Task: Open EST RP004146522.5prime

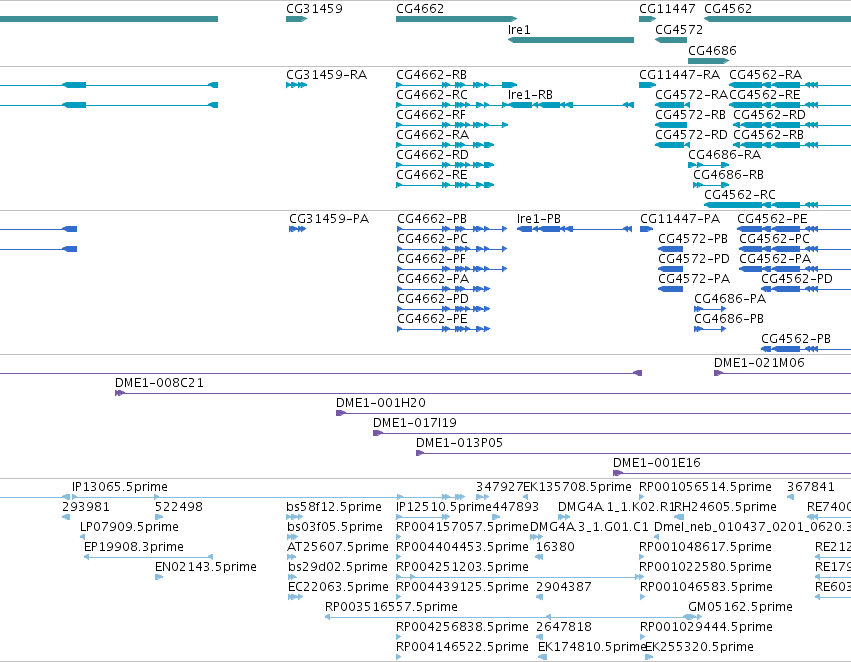Action: [x=462, y=647]
